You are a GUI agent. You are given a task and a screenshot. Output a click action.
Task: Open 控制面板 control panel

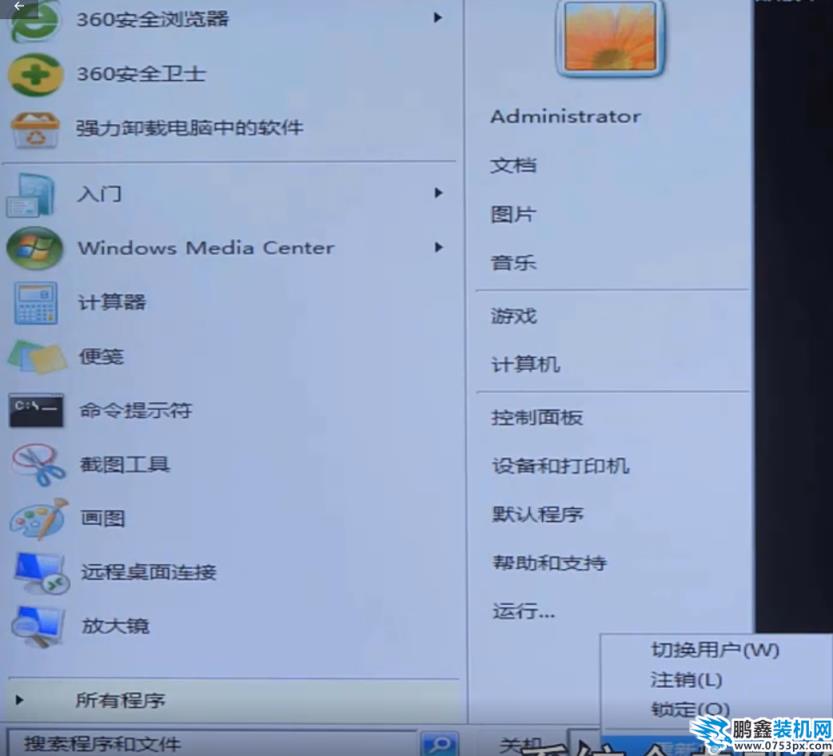[537, 418]
